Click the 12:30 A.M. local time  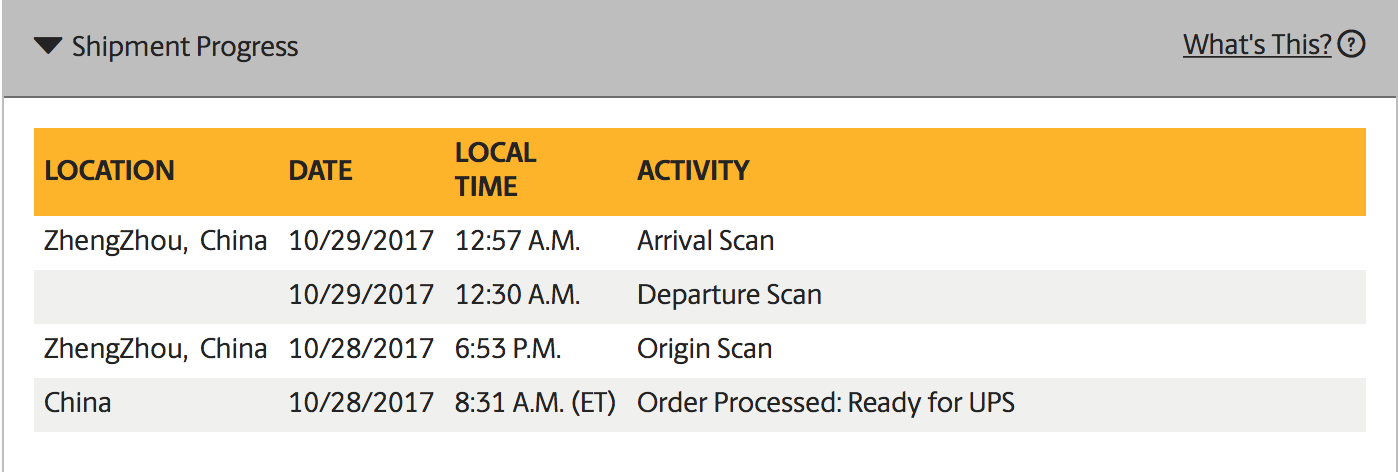click(x=517, y=295)
